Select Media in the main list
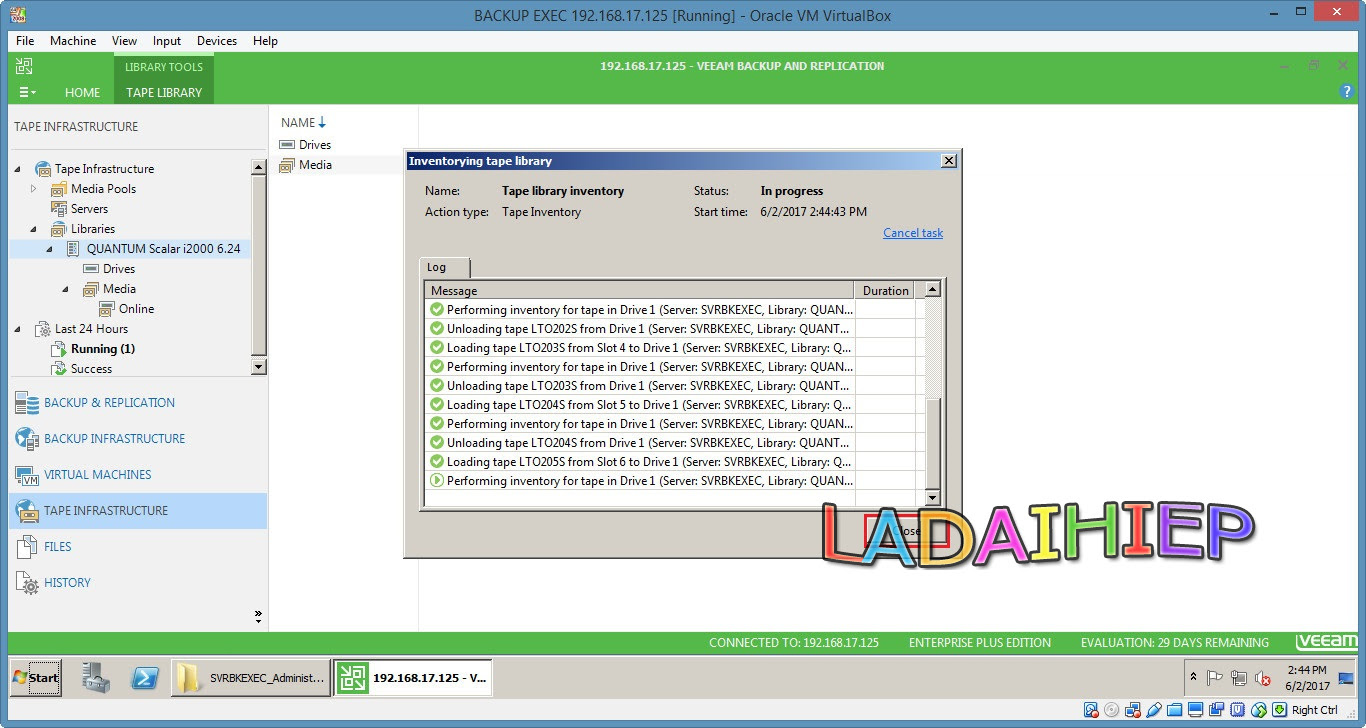This screenshot has height=728, width=1366. coord(314,165)
